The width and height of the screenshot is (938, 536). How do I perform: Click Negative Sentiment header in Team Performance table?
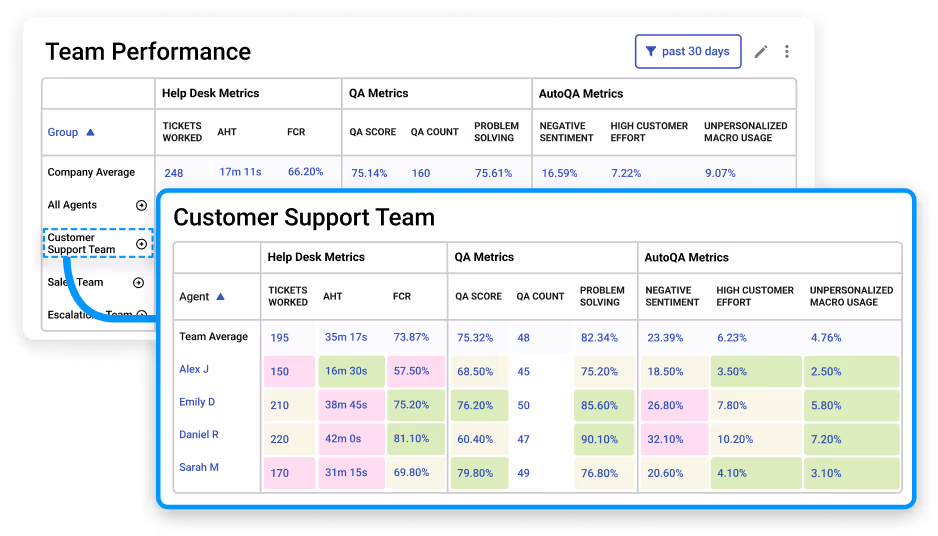[566, 132]
